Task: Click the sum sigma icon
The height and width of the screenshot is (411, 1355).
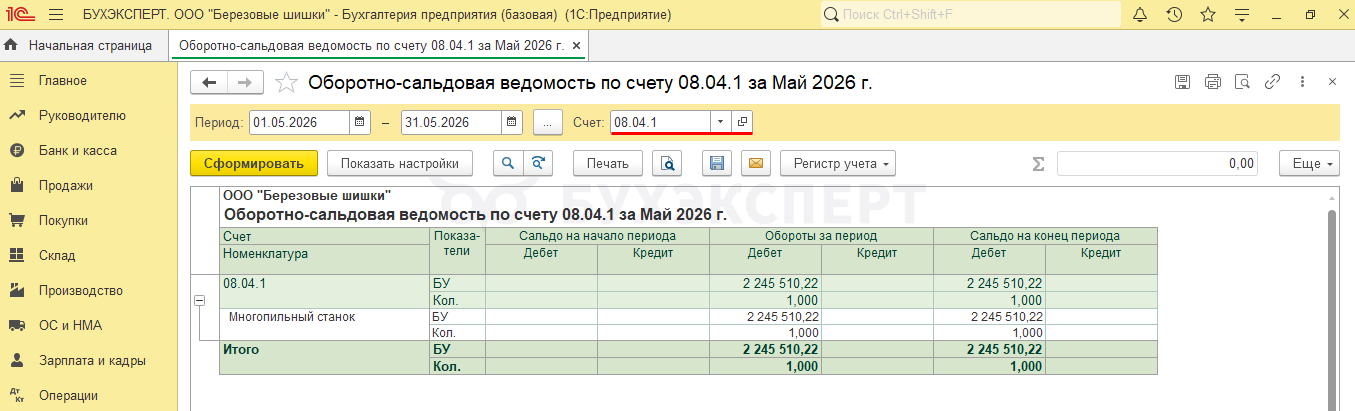Action: click(1038, 164)
